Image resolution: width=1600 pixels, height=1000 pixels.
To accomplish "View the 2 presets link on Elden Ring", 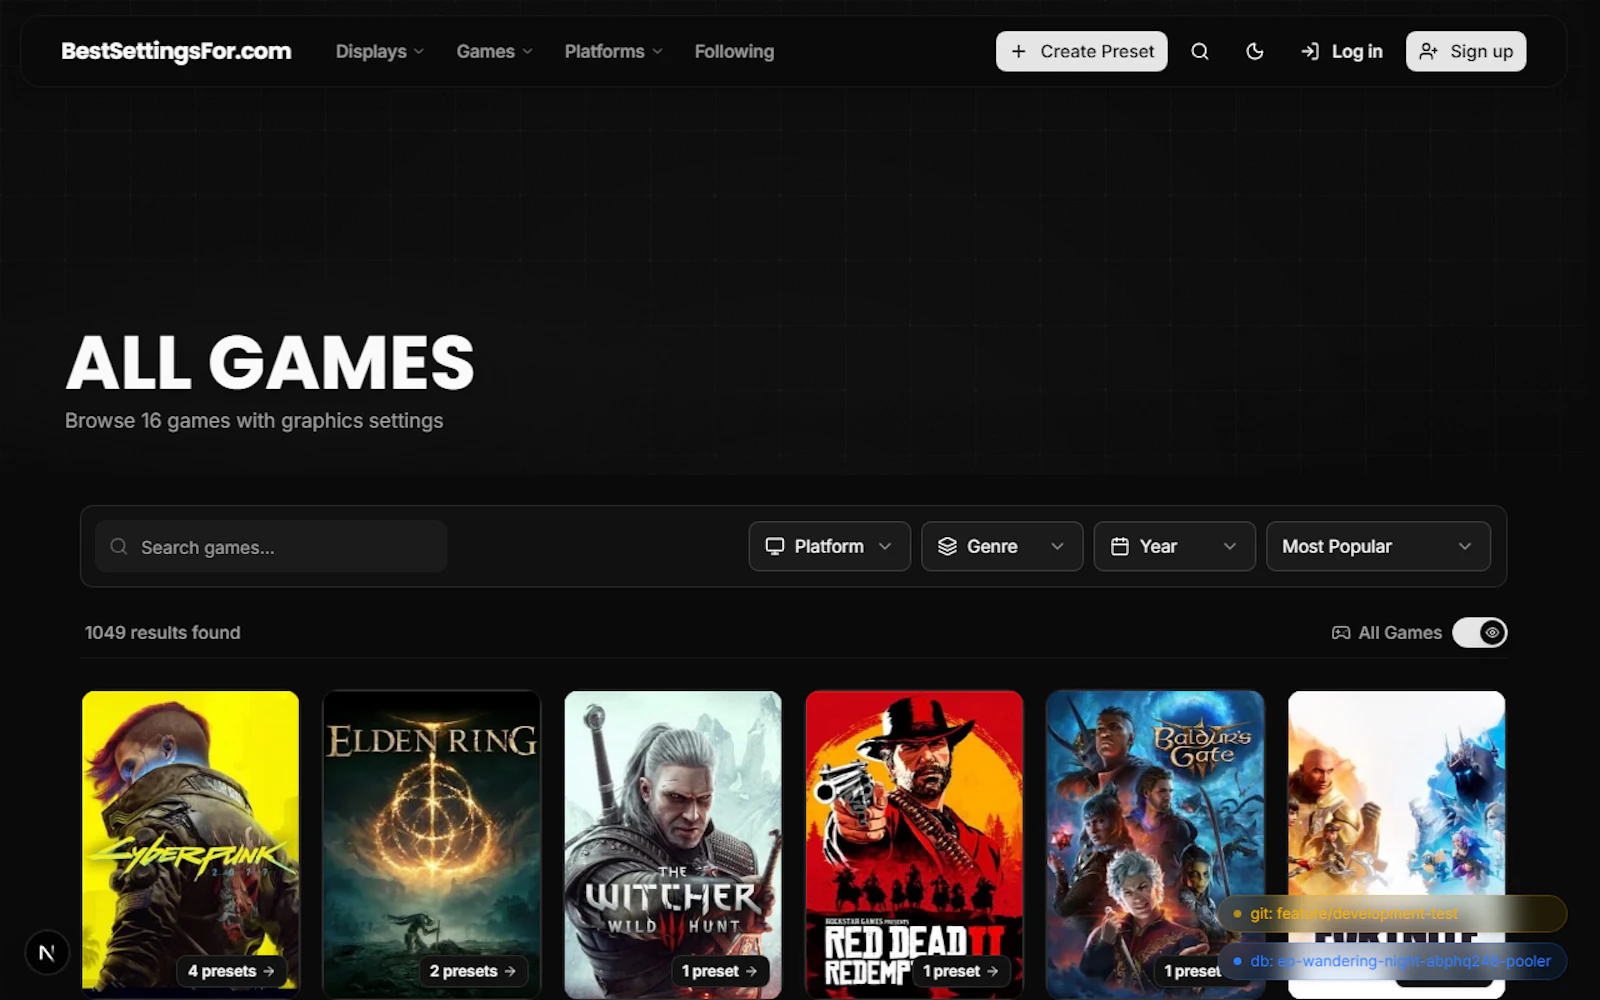I will (473, 971).
